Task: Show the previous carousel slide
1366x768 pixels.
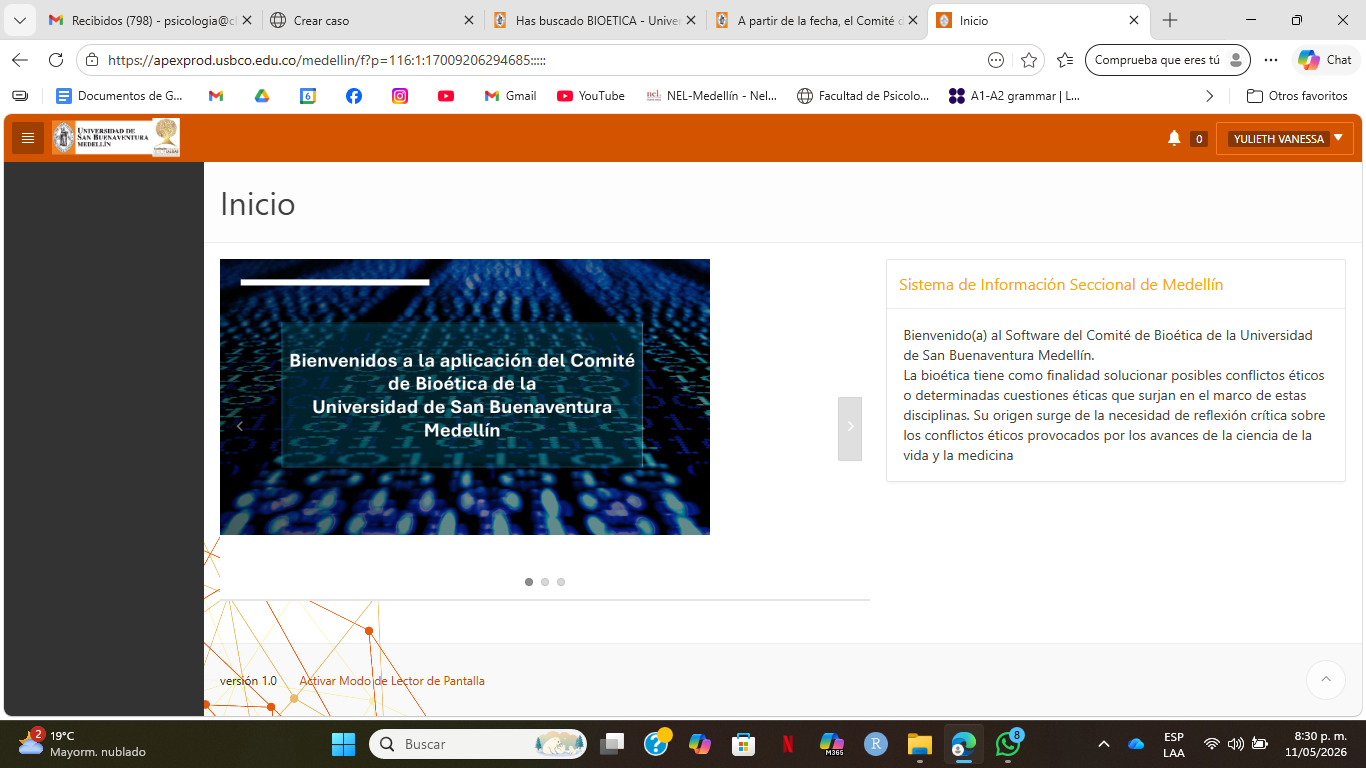Action: (x=239, y=426)
